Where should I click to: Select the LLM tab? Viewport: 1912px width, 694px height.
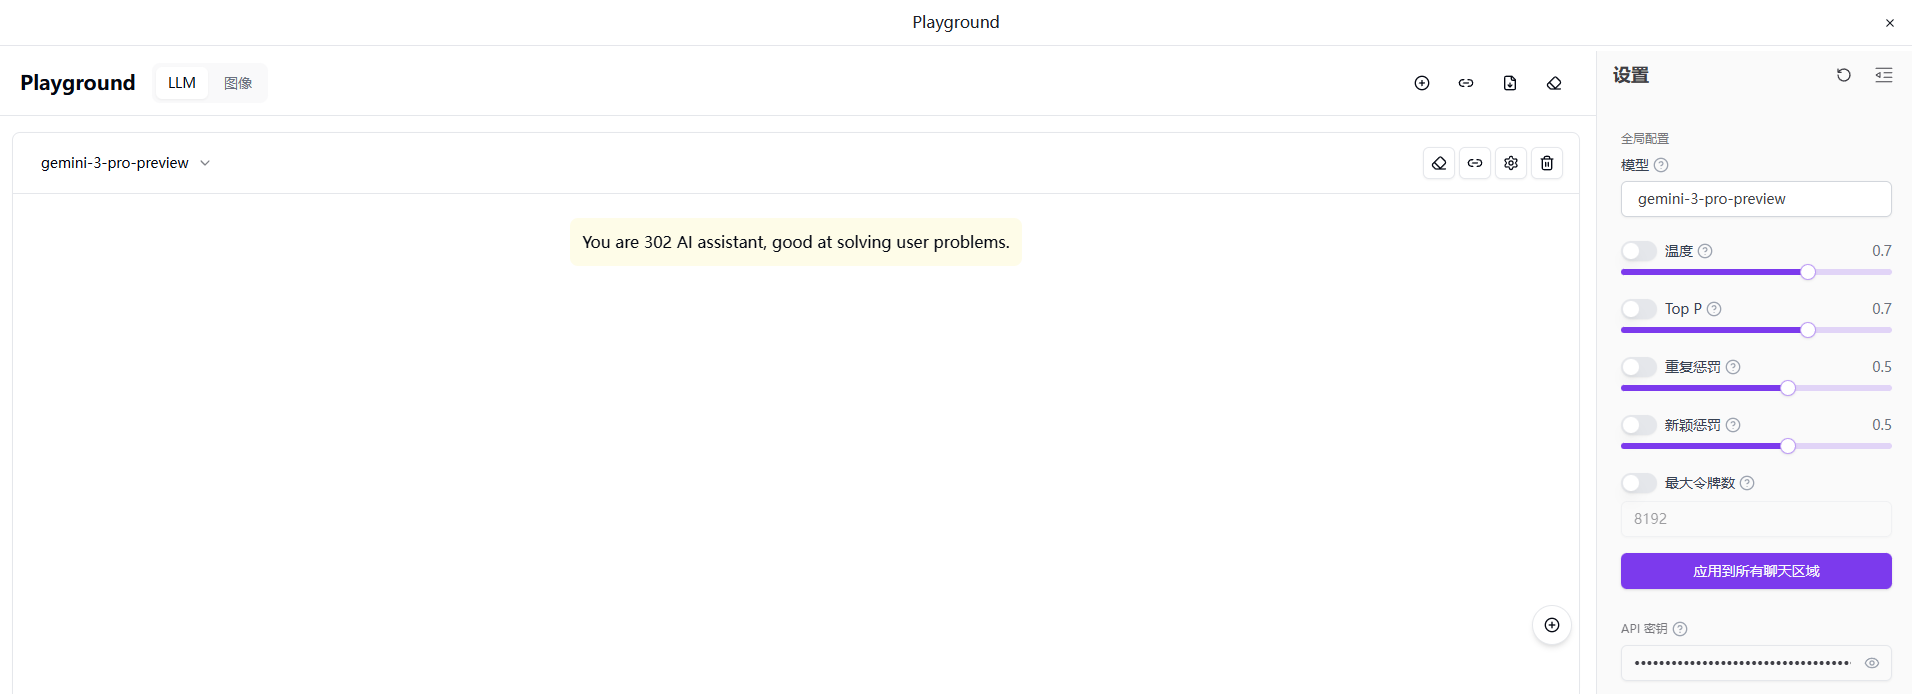pos(182,83)
